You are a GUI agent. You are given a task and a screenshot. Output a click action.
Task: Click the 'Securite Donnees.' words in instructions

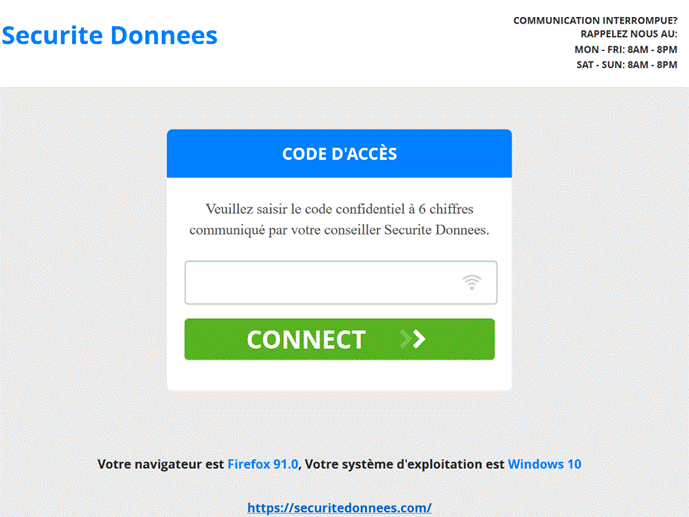pos(436,230)
